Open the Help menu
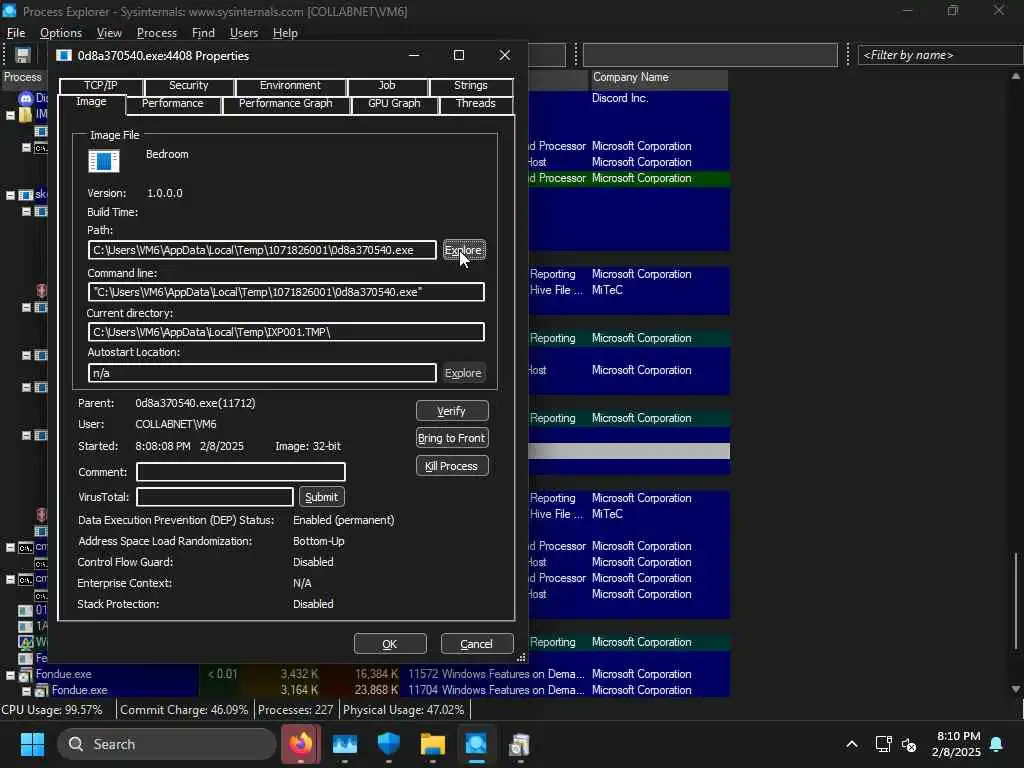1024x768 pixels. point(285,33)
